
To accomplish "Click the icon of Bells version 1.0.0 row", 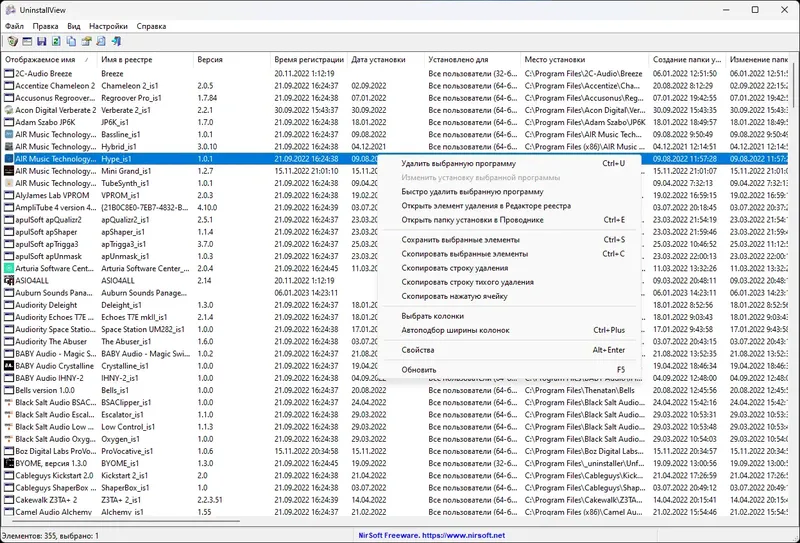I will (9, 390).
